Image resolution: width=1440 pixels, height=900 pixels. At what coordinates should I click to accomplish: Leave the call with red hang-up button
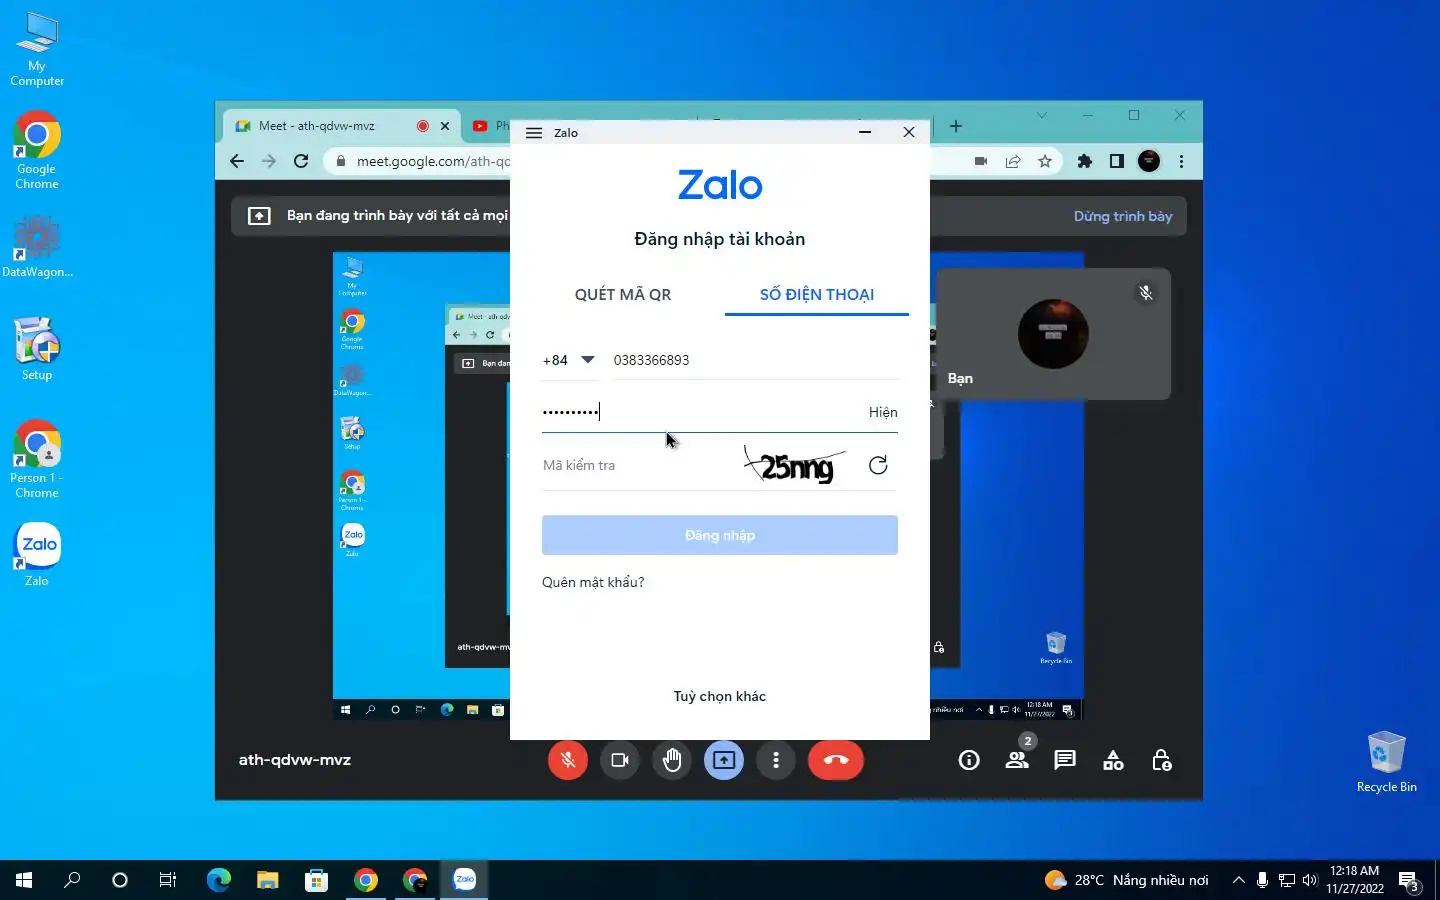(836, 760)
